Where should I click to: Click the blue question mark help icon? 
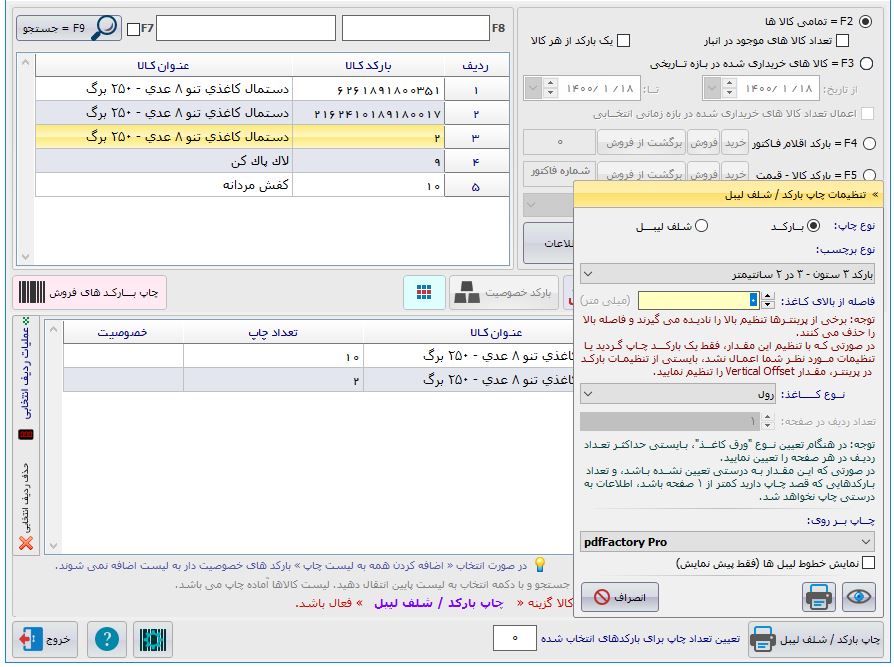(105, 638)
